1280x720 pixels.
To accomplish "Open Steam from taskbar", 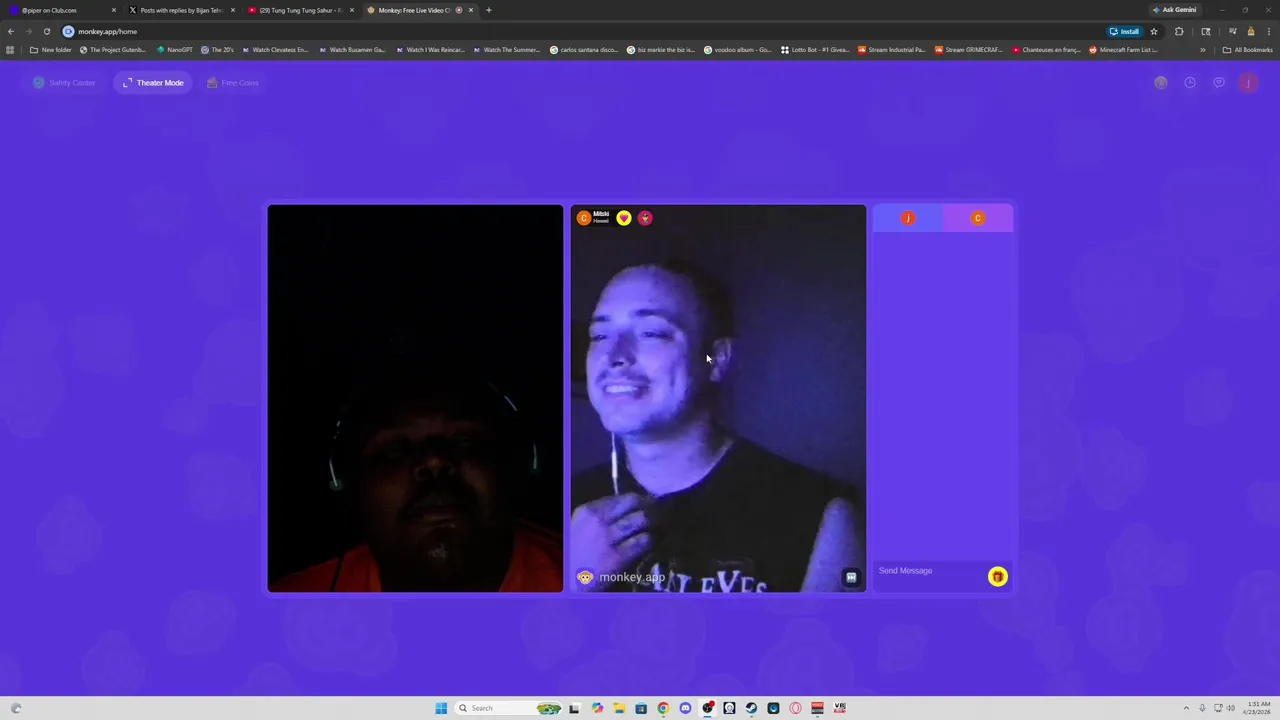I will pos(751,708).
